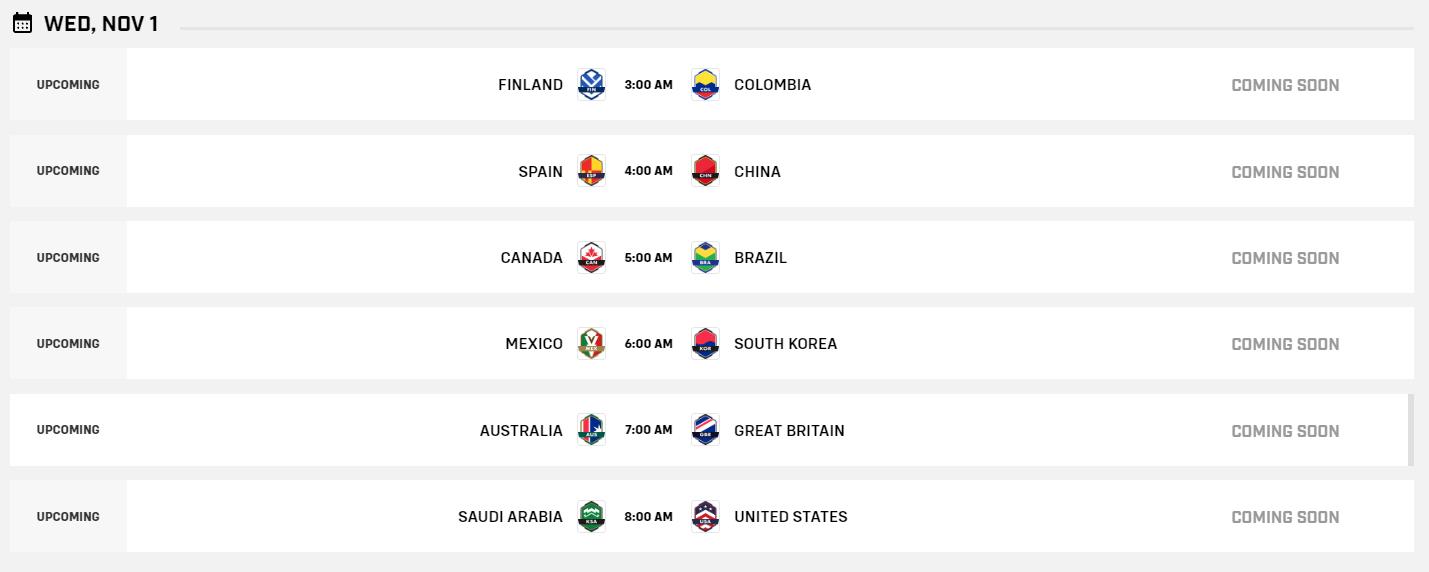Open the Canada maple leaf crest
This screenshot has height=572, width=1429.
pos(591,257)
